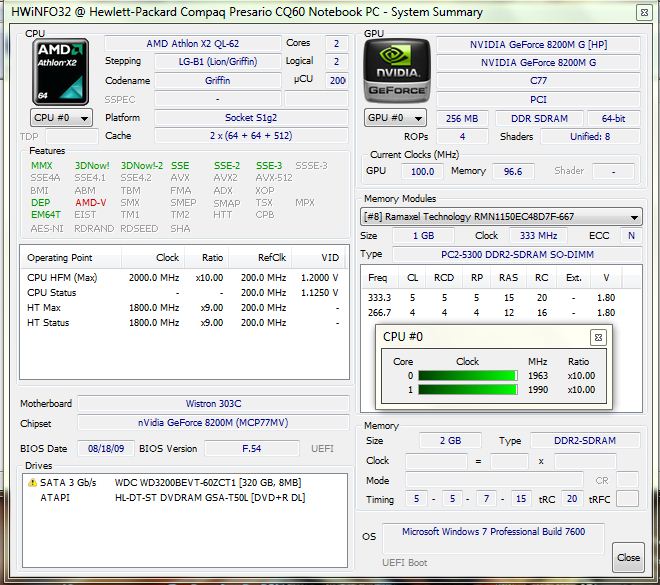Click the 3DNow!-2 feature label
This screenshot has width=660, height=585.
(x=141, y=165)
